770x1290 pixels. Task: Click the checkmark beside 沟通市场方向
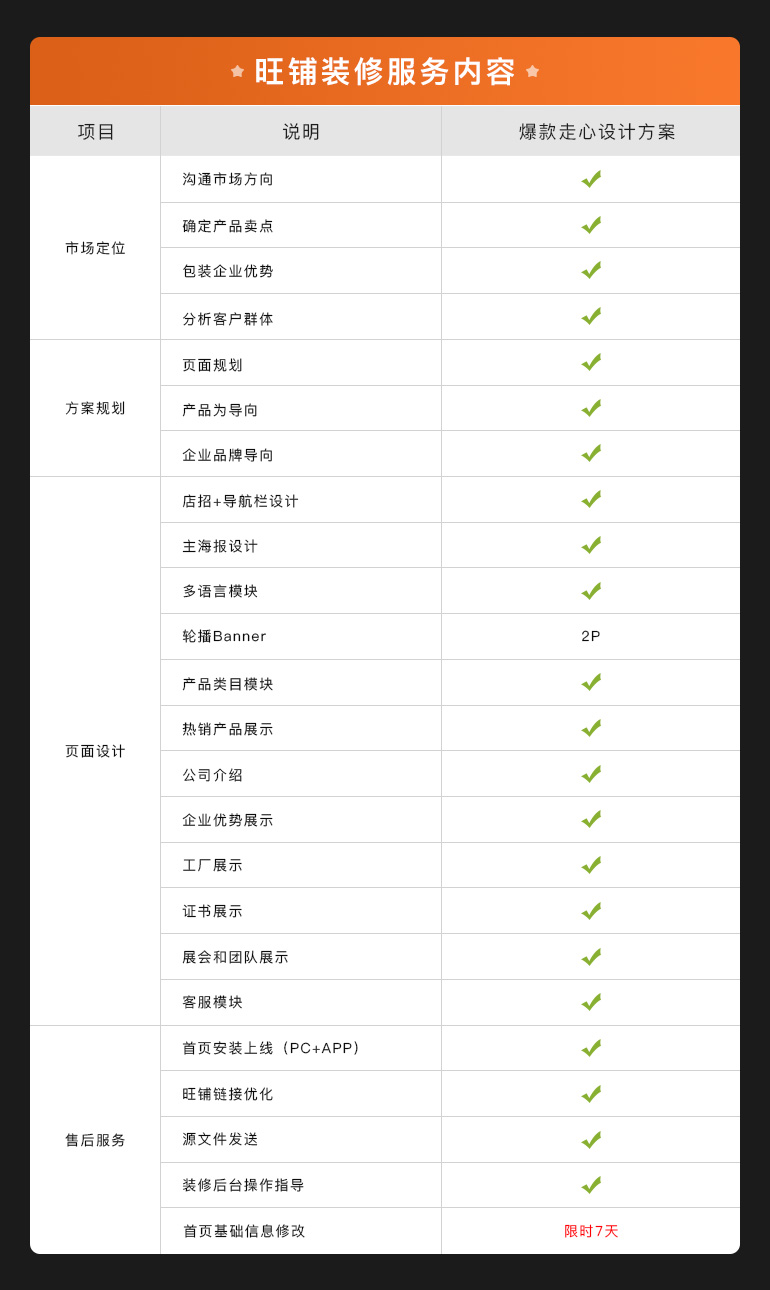click(591, 179)
